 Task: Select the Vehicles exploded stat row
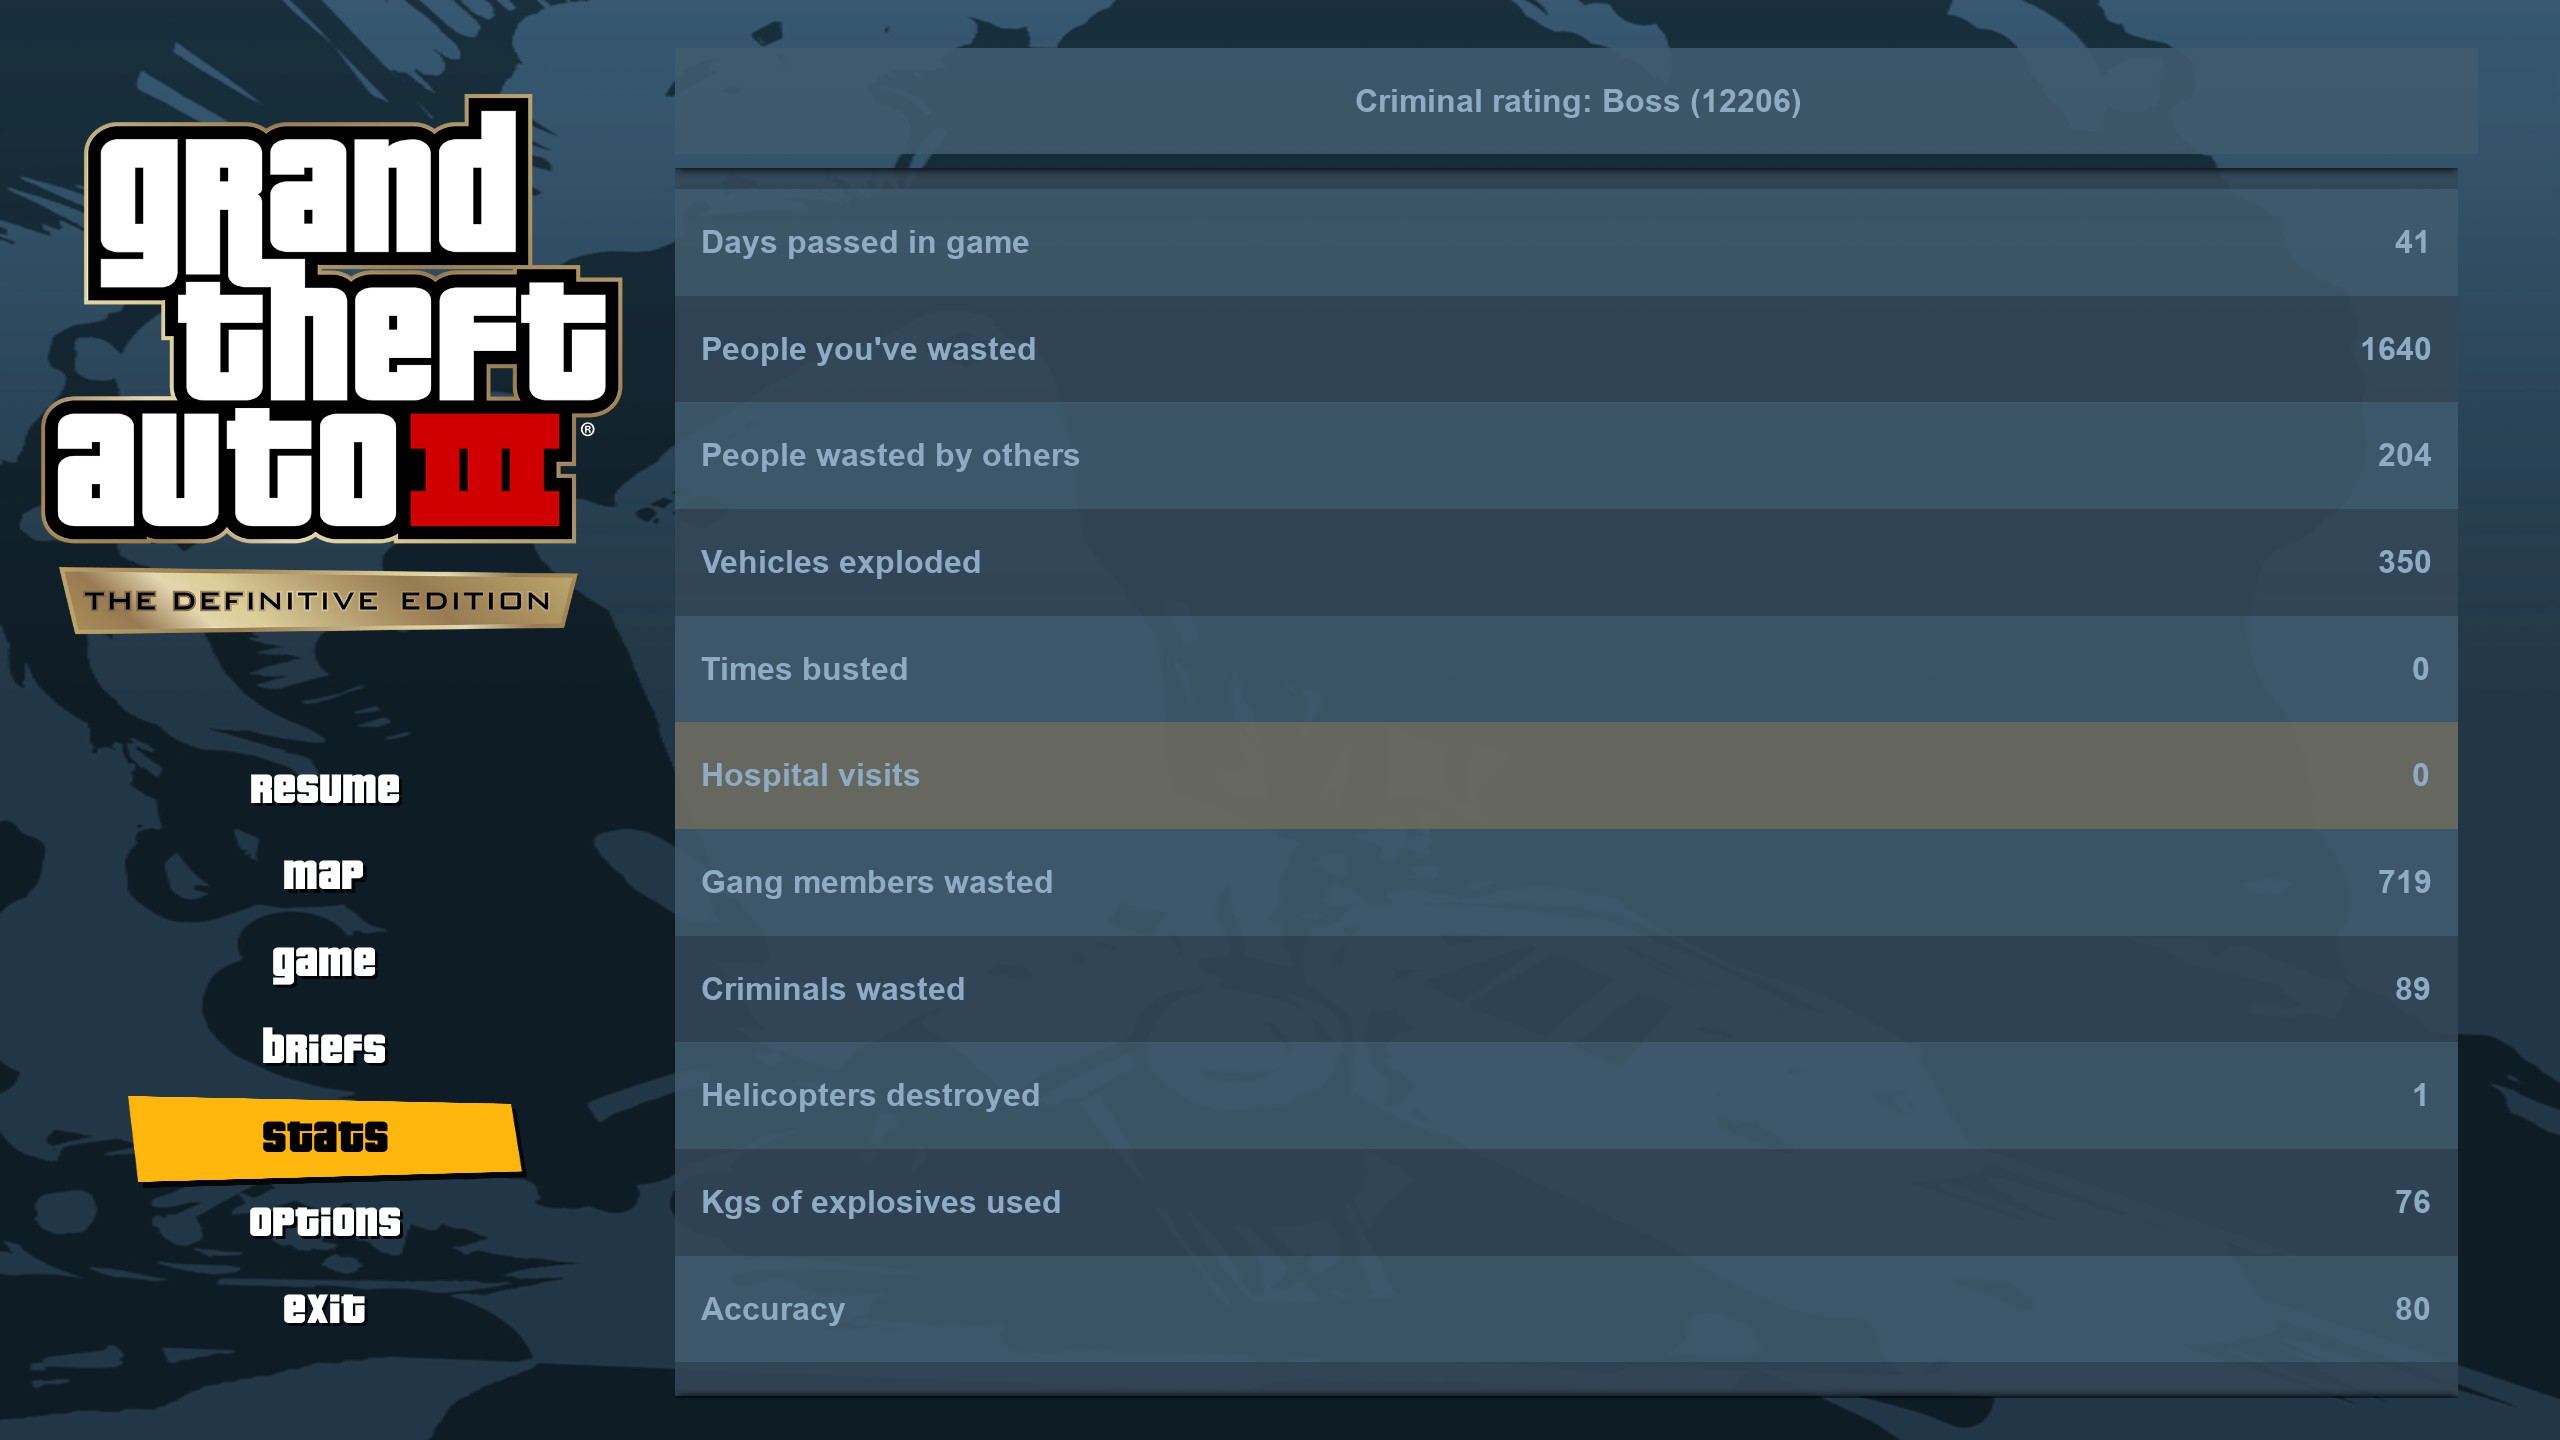click(x=1566, y=562)
